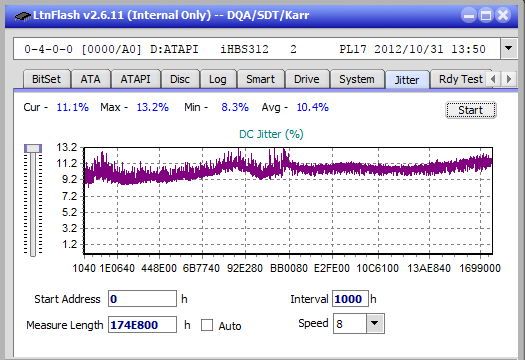Click the Avg value 10.4%
The height and width of the screenshot is (360, 525).
(313, 107)
